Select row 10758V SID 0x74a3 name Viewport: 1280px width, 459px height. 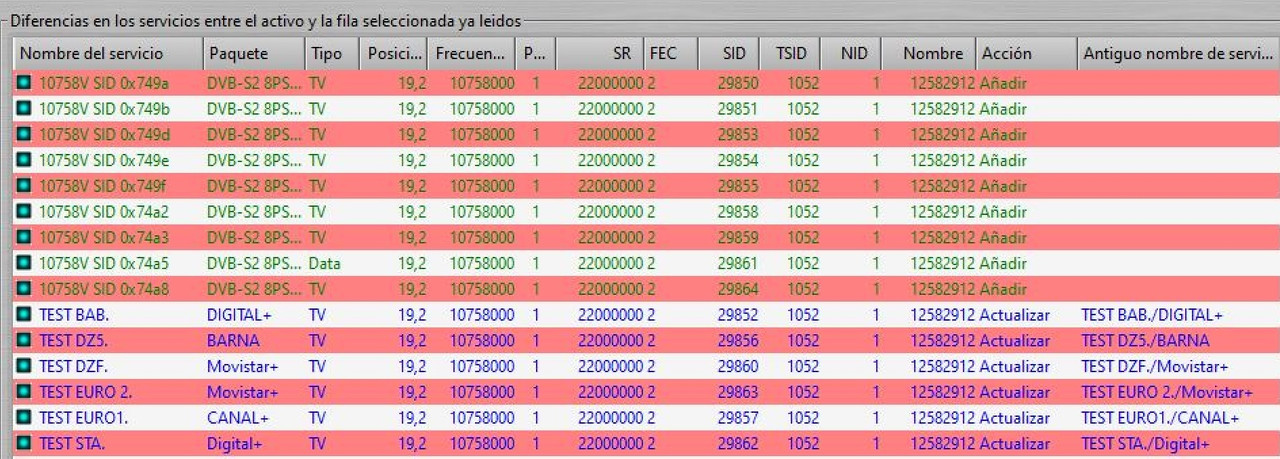[104, 238]
